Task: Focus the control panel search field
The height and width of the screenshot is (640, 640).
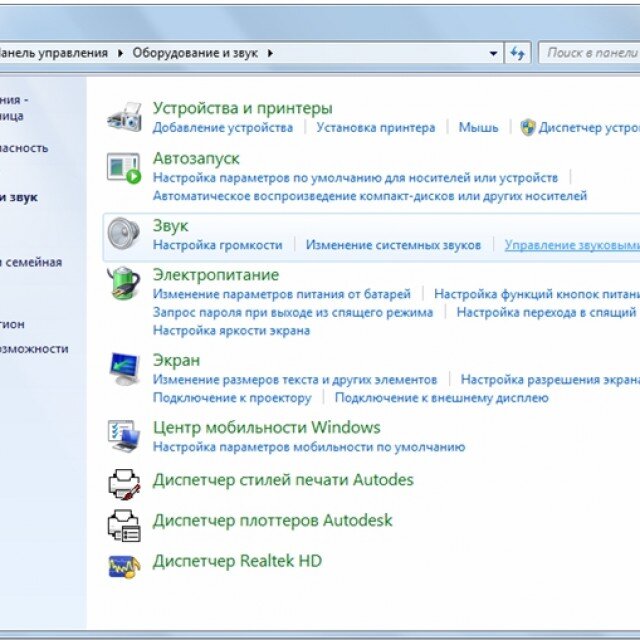Action: [589, 53]
